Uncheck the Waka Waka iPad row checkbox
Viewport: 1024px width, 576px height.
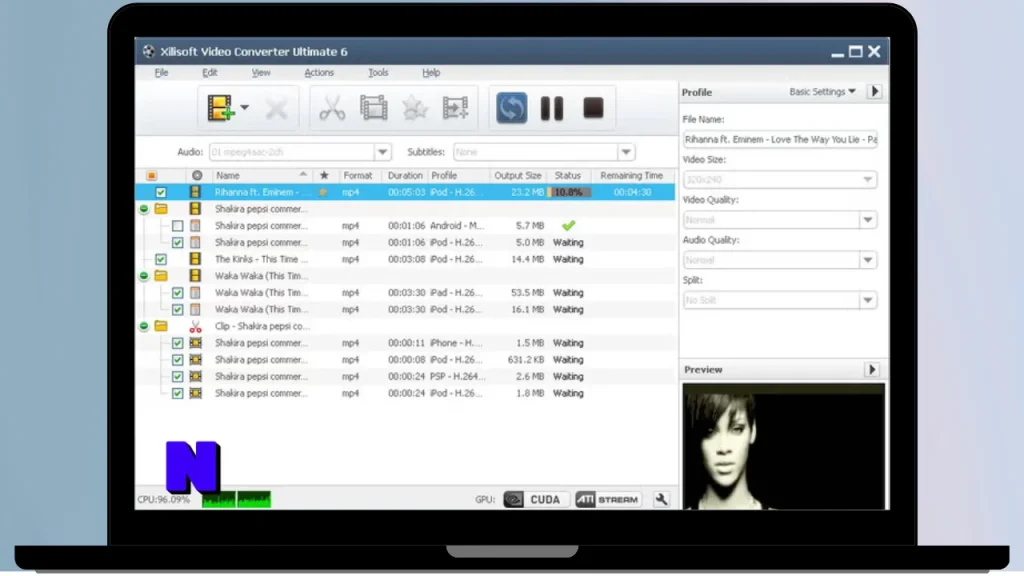178,293
